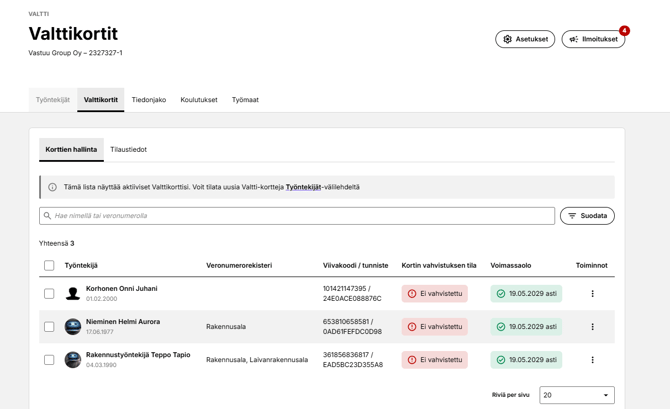This screenshot has width=670, height=409.
Task: Click the VALTTI breadcrumb label
Action: click(38, 14)
